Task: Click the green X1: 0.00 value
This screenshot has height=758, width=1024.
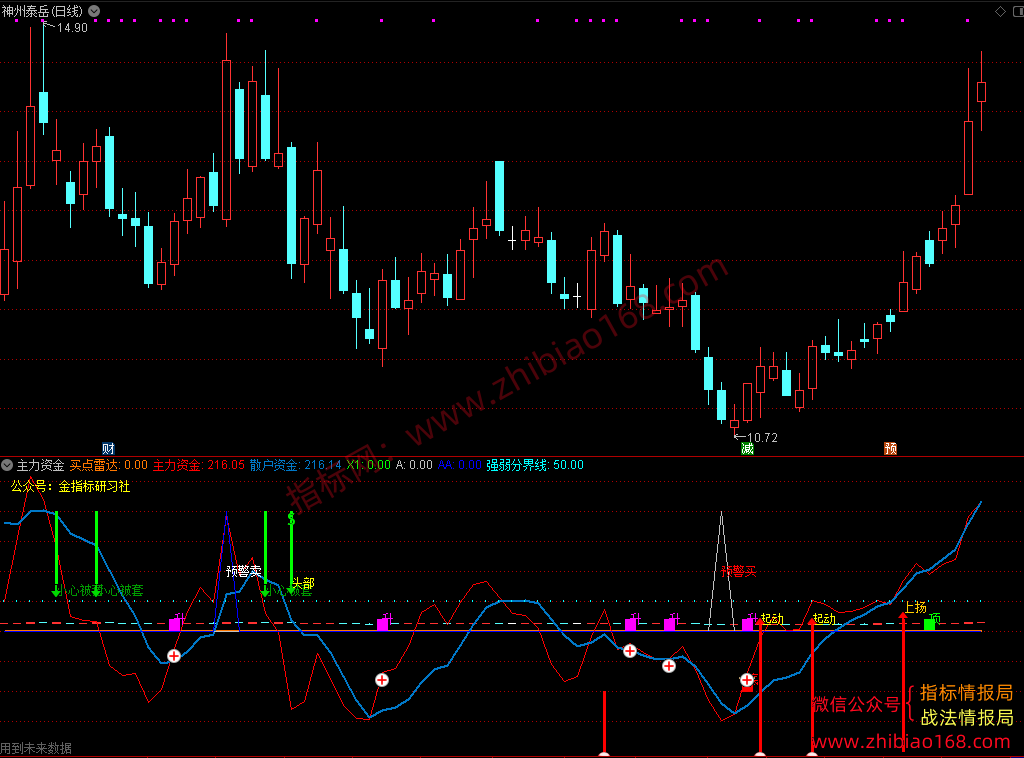Action: (x=368, y=465)
